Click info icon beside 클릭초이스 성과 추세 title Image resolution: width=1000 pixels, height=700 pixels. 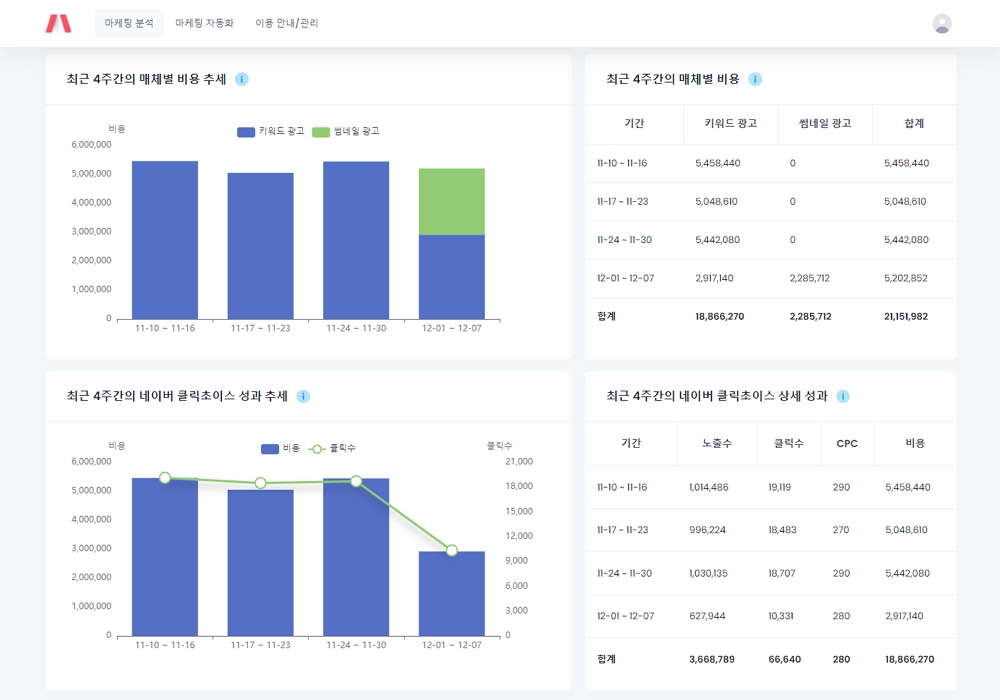[x=303, y=396]
